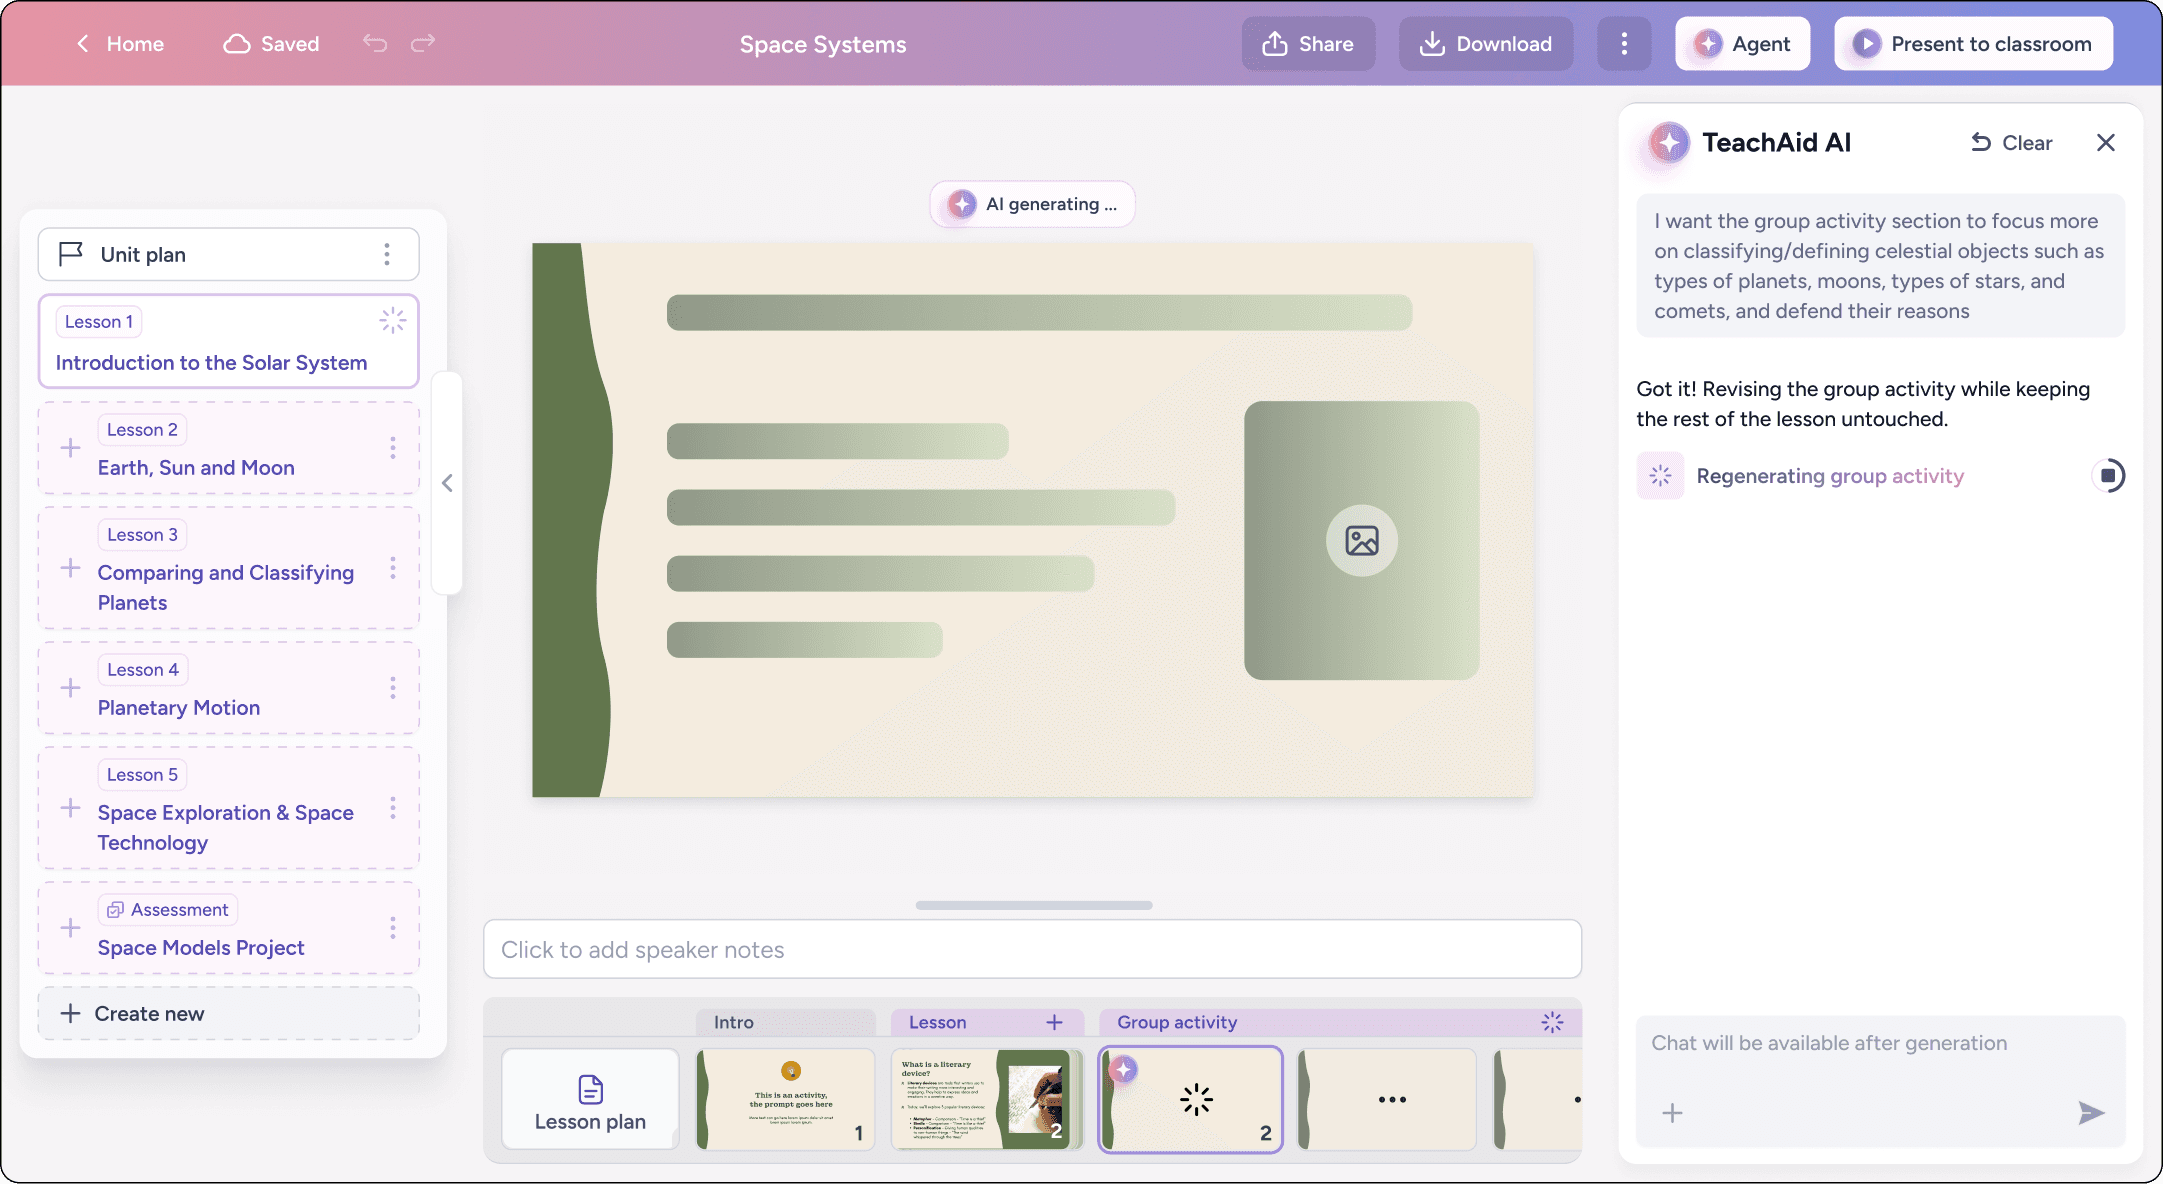Click the plus attachment icon in chat
The width and height of the screenshot is (2163, 1184).
1672,1112
